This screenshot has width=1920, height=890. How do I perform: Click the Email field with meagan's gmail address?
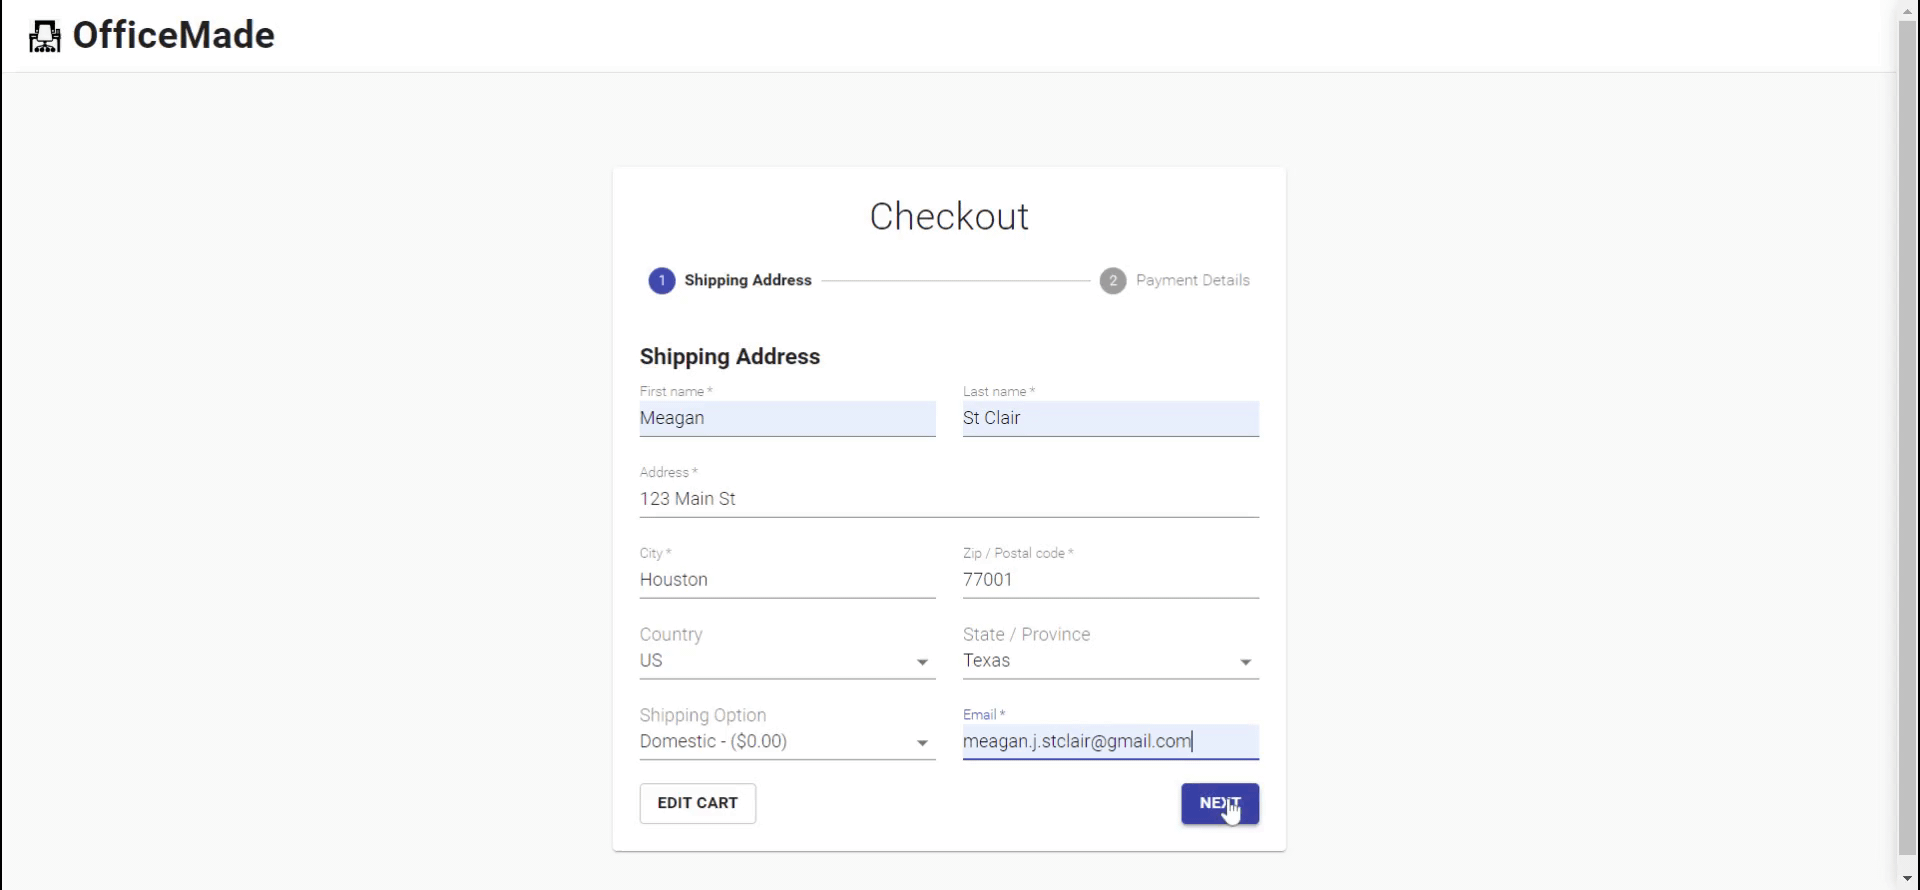coord(1110,742)
